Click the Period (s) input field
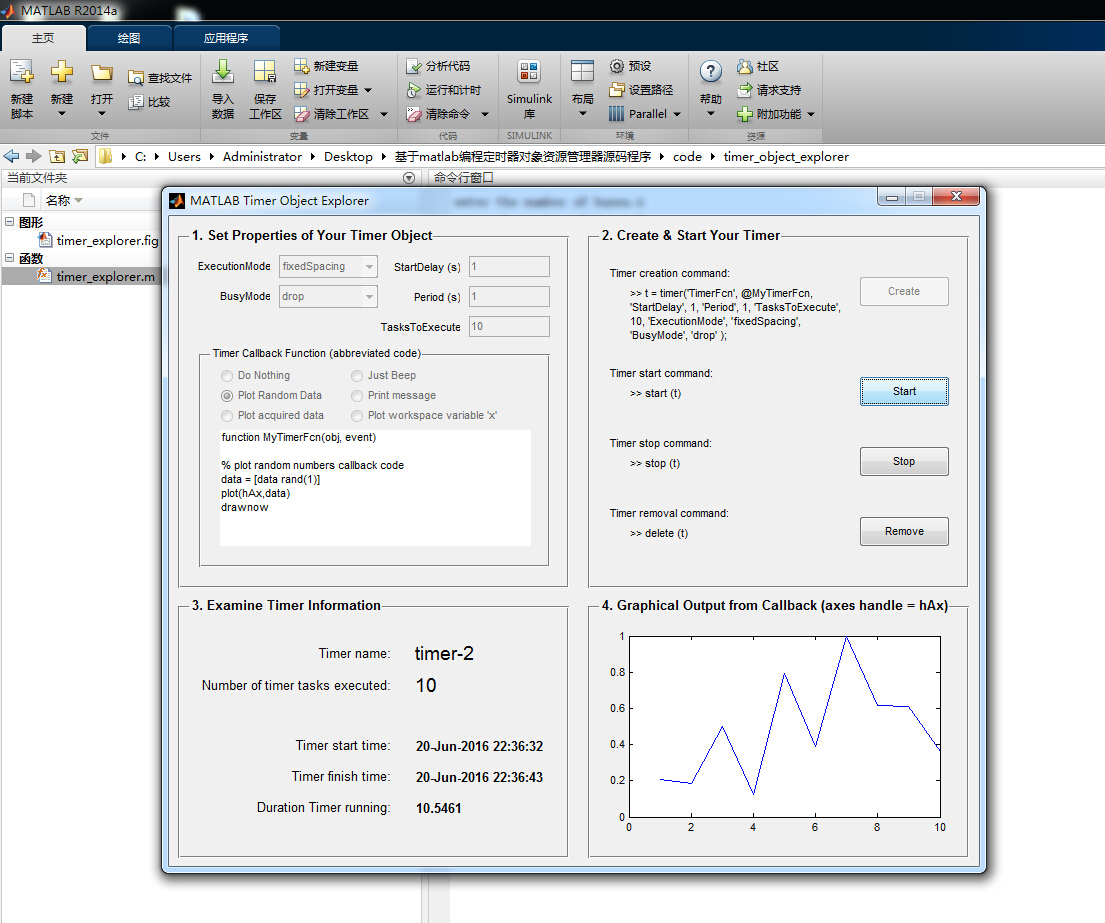 [x=509, y=297]
